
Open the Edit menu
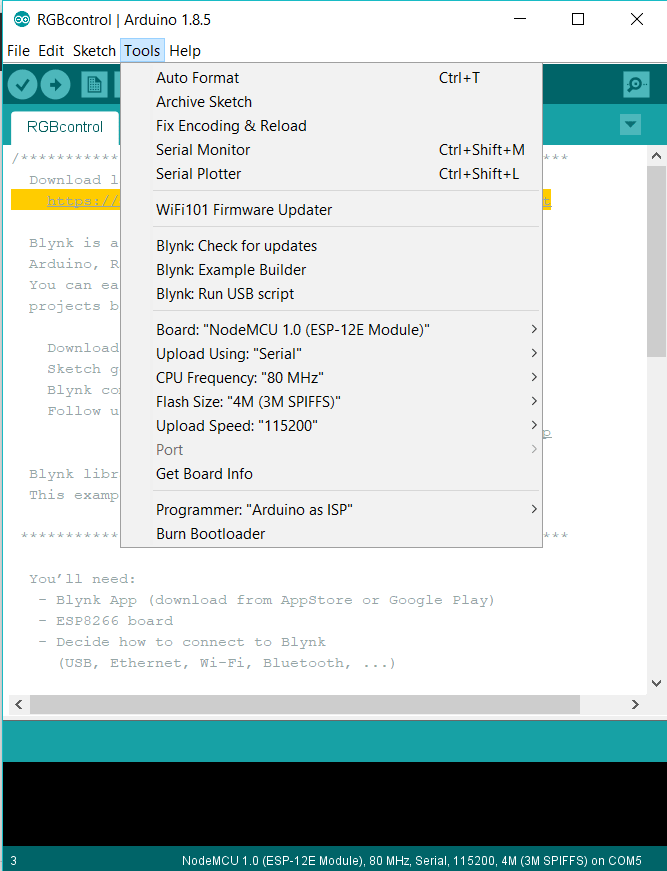tap(51, 51)
